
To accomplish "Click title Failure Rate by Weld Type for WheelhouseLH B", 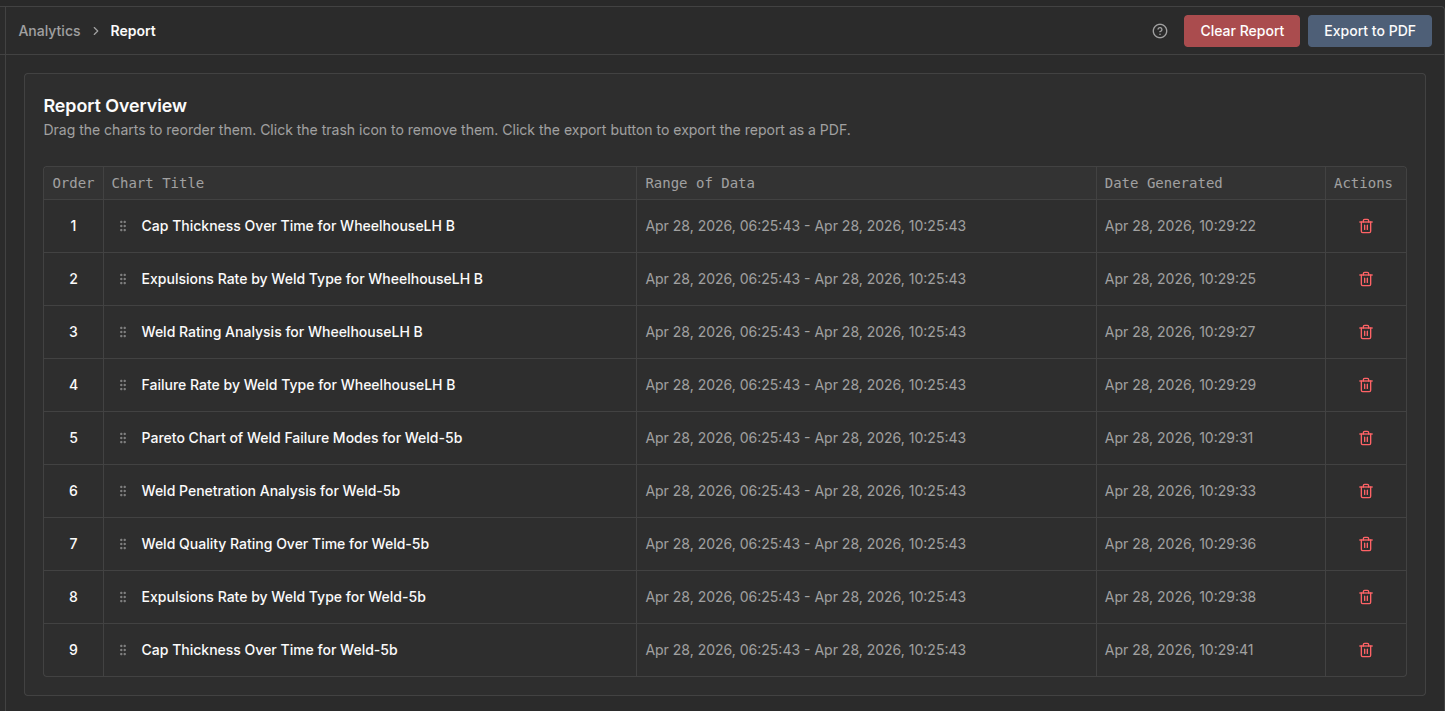I will (x=298, y=385).
